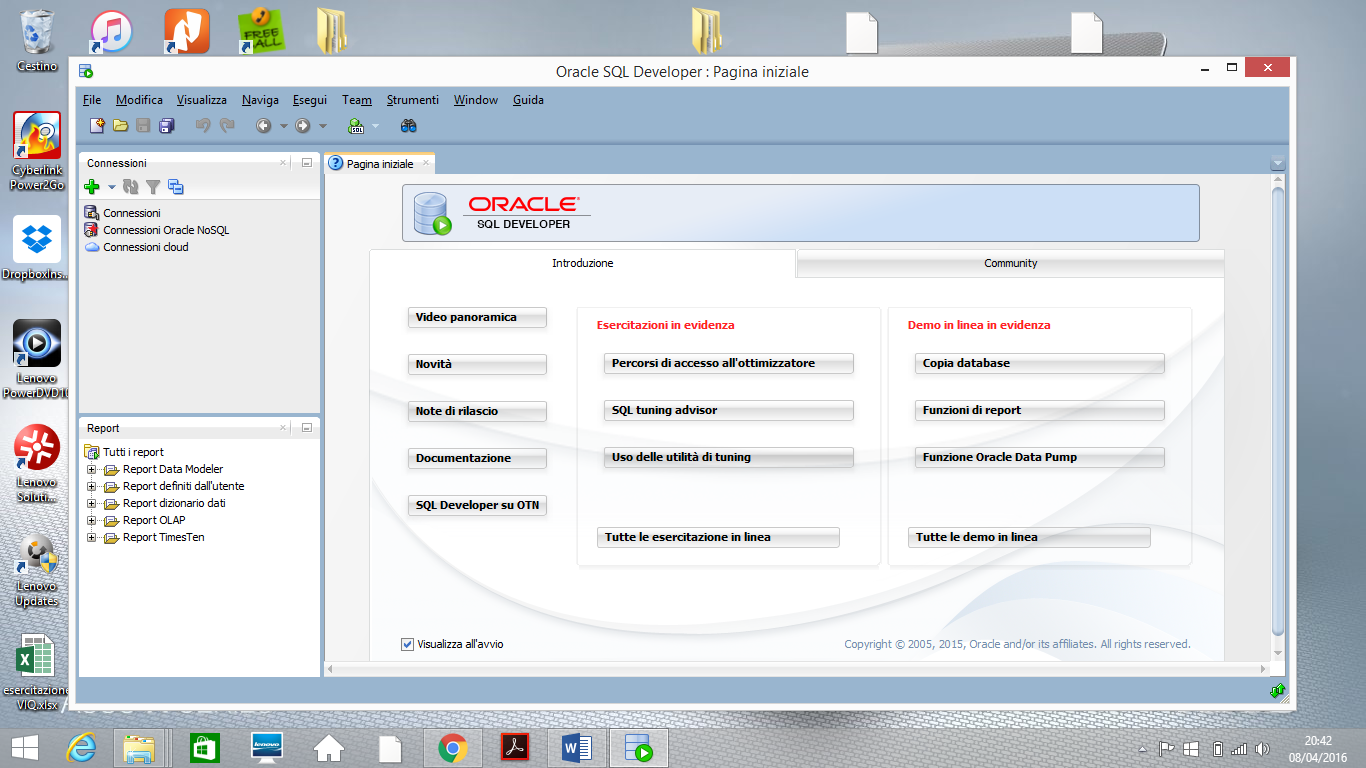Toggle Visualizza all'avvio checkbox

(x=407, y=644)
